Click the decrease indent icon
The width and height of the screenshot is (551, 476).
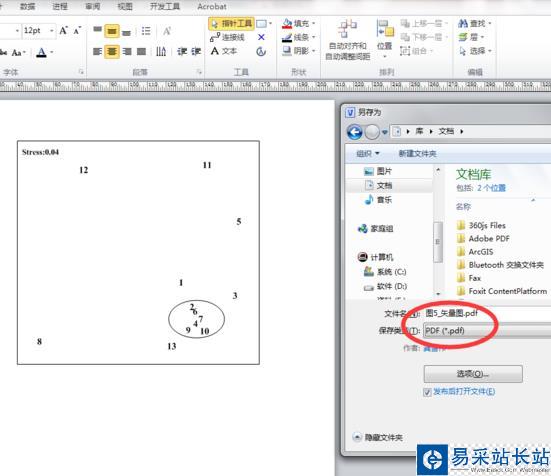(x=182, y=52)
